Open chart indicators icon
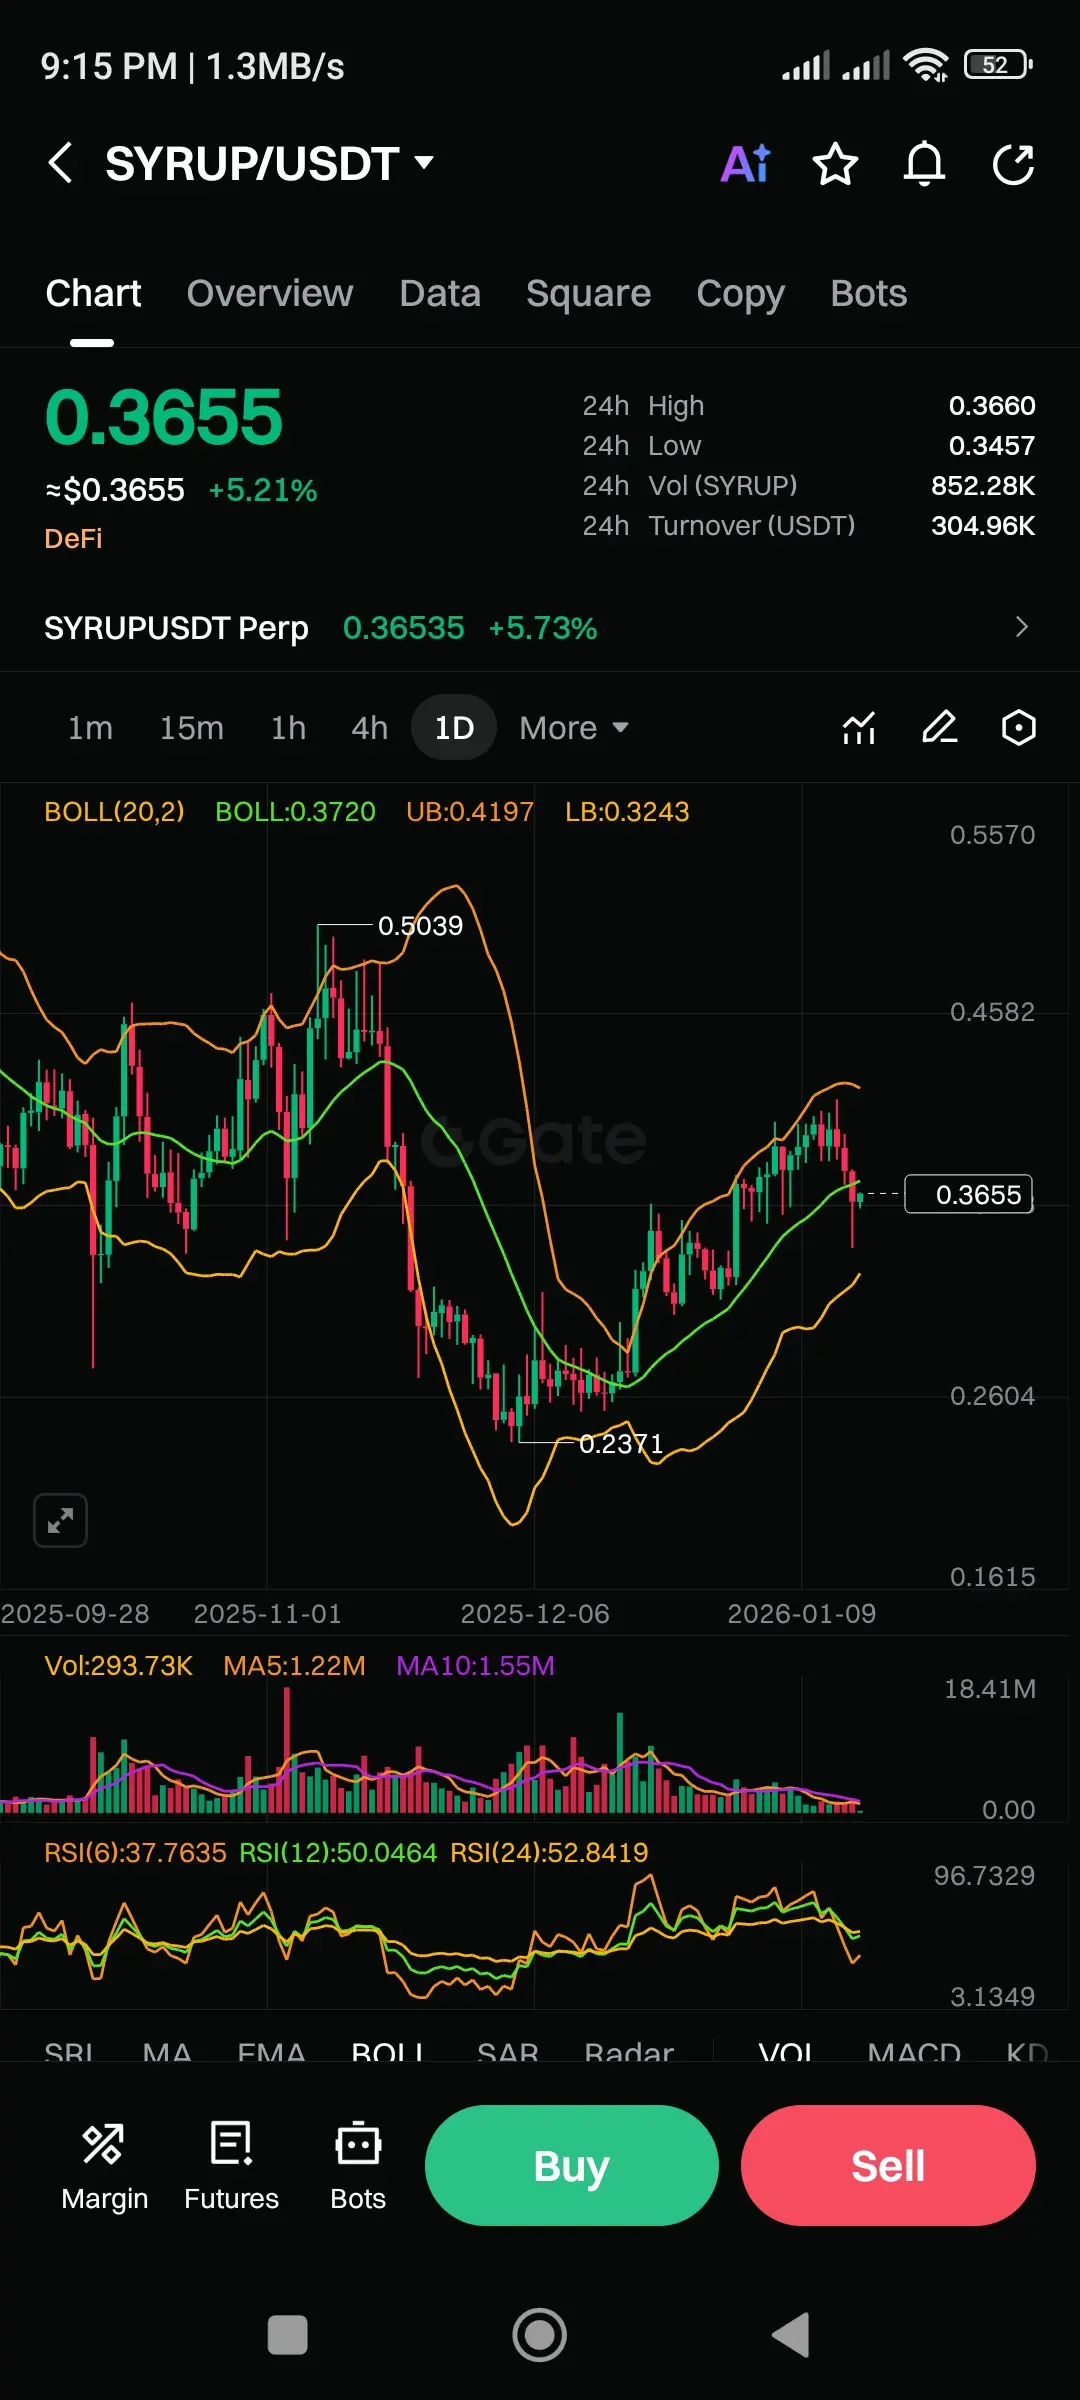This screenshot has width=1080, height=2400. click(x=859, y=727)
